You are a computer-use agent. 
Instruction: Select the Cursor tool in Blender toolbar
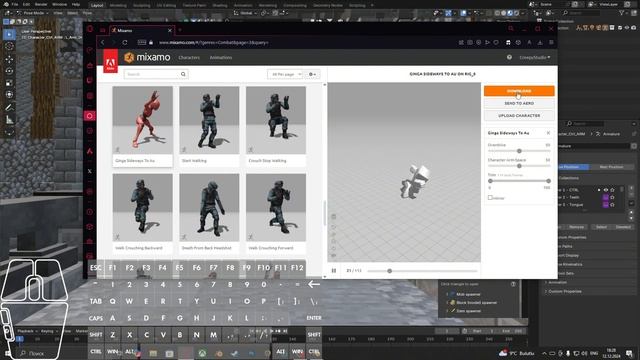click(x=9, y=46)
